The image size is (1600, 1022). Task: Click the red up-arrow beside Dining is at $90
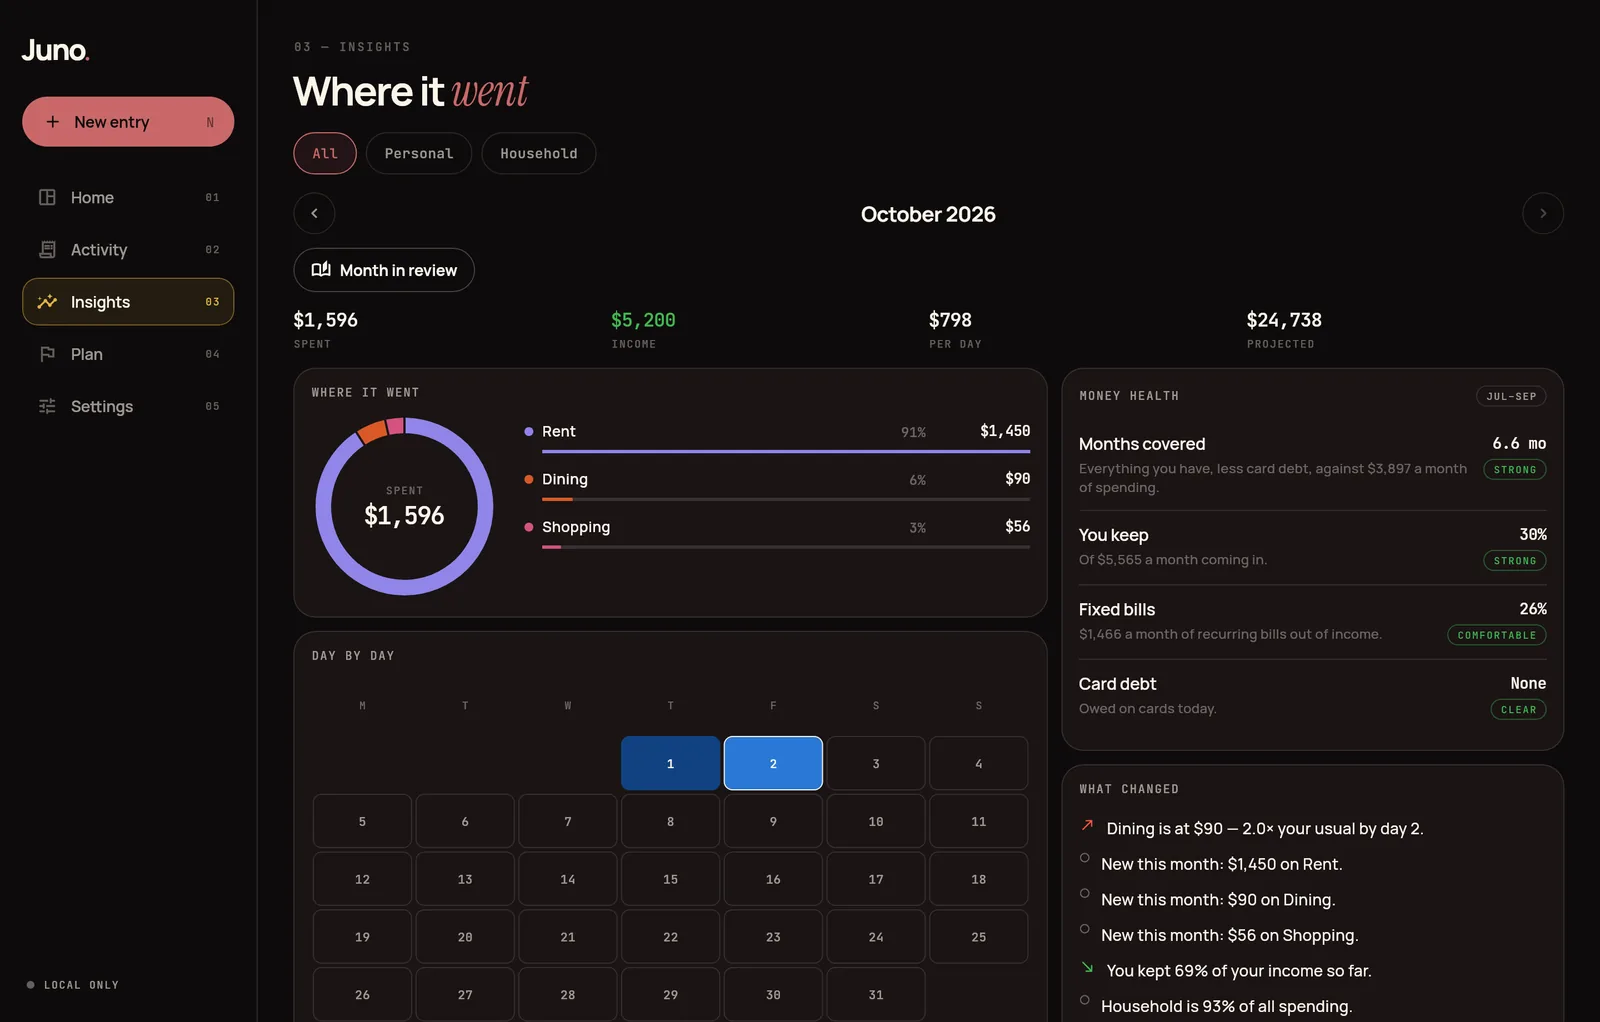1087,826
